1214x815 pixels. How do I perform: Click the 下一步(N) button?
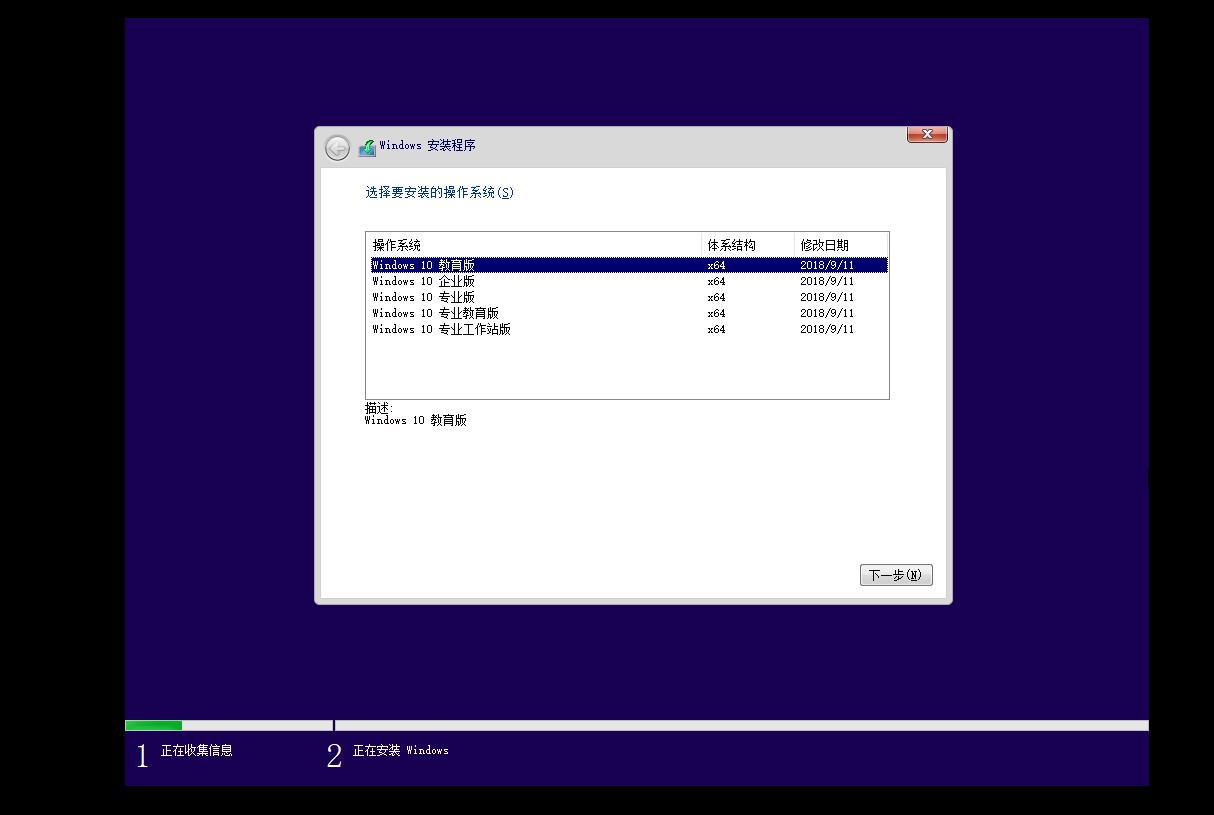click(x=895, y=574)
